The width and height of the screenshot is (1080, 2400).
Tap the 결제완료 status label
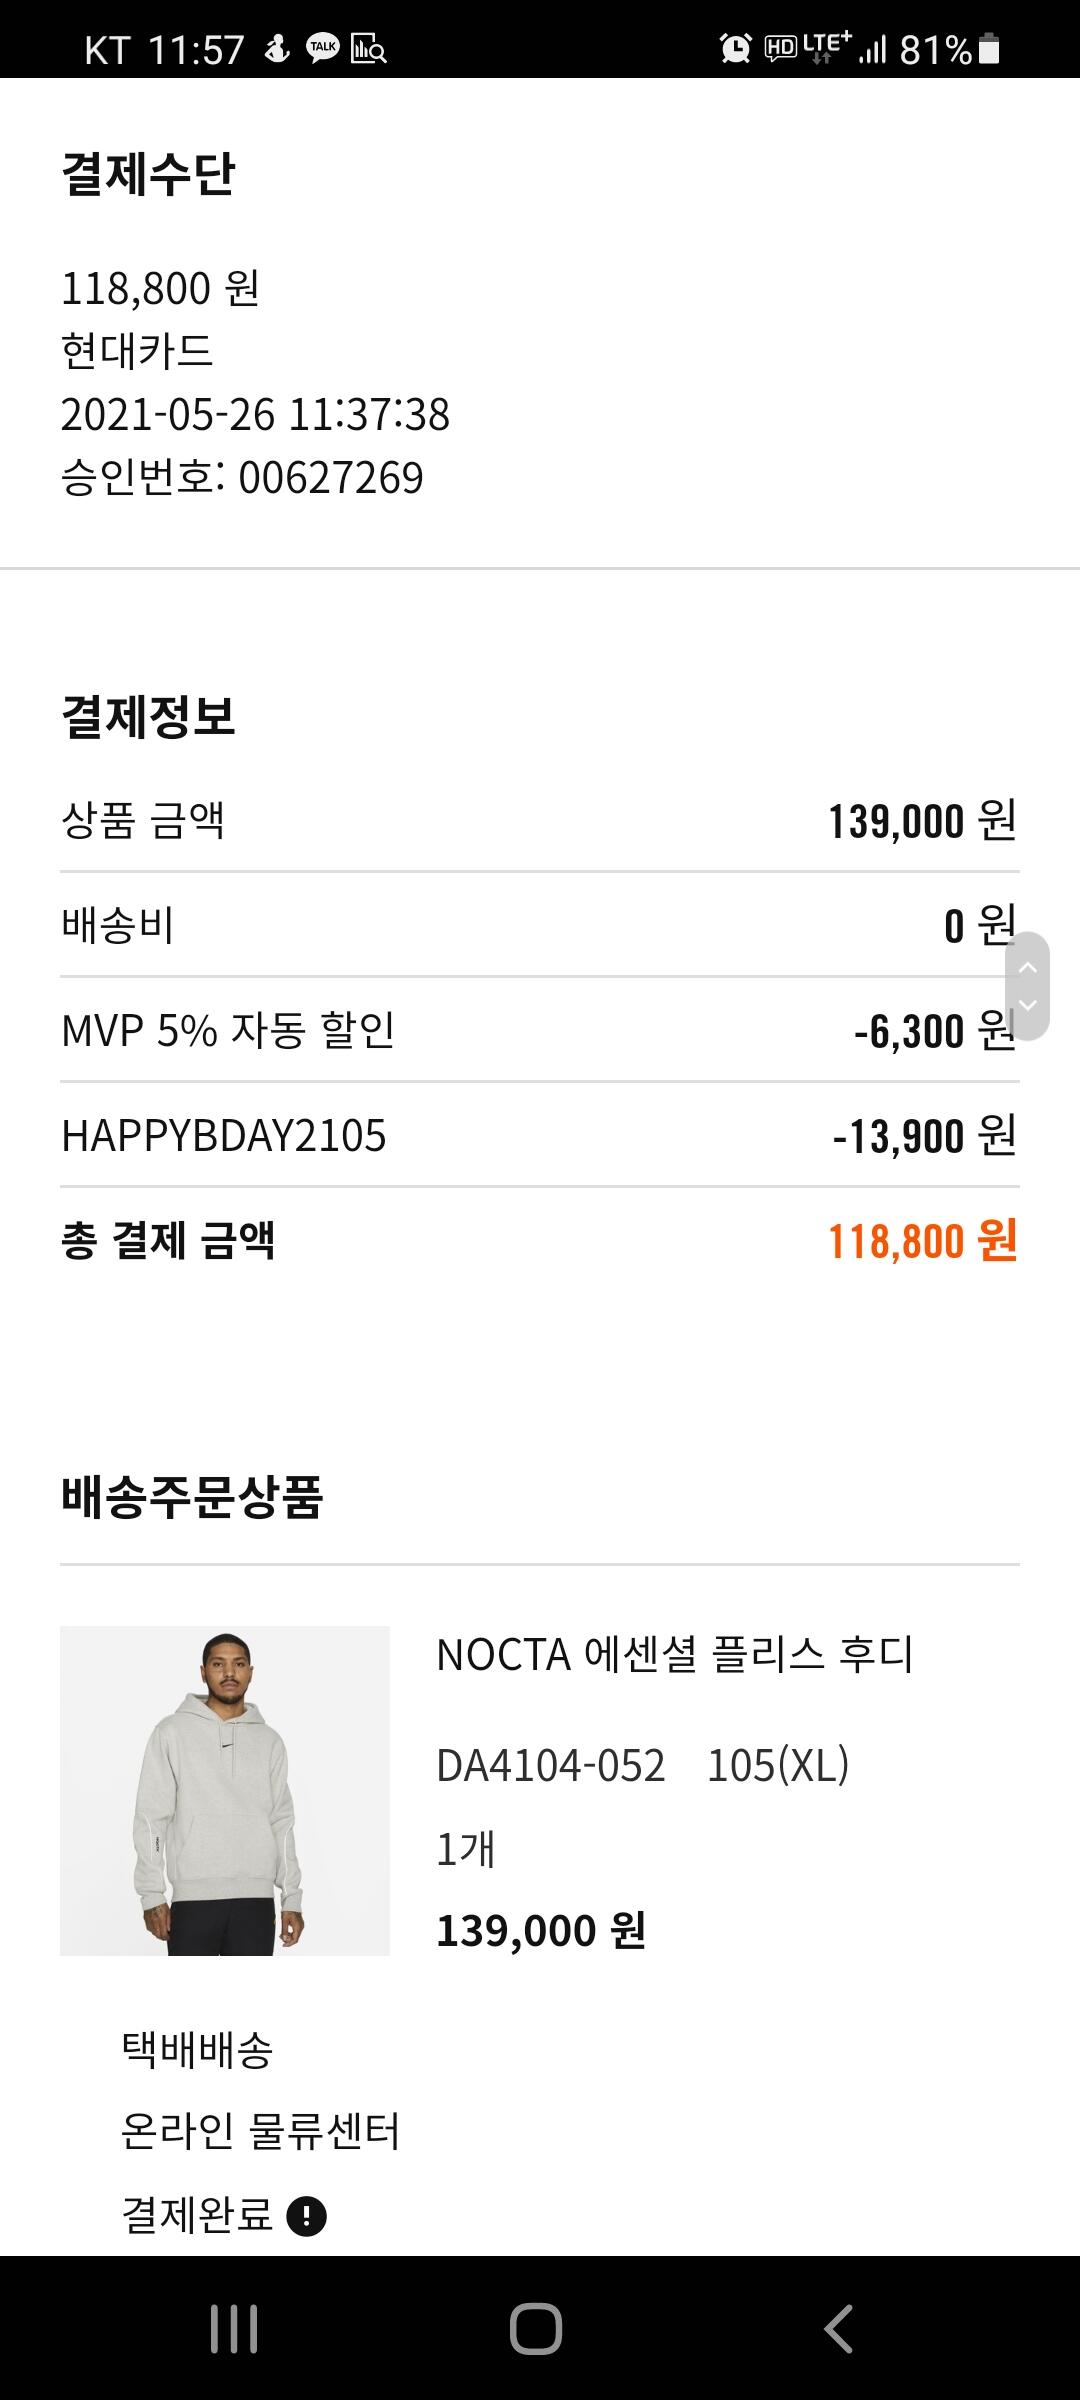click(x=197, y=2214)
